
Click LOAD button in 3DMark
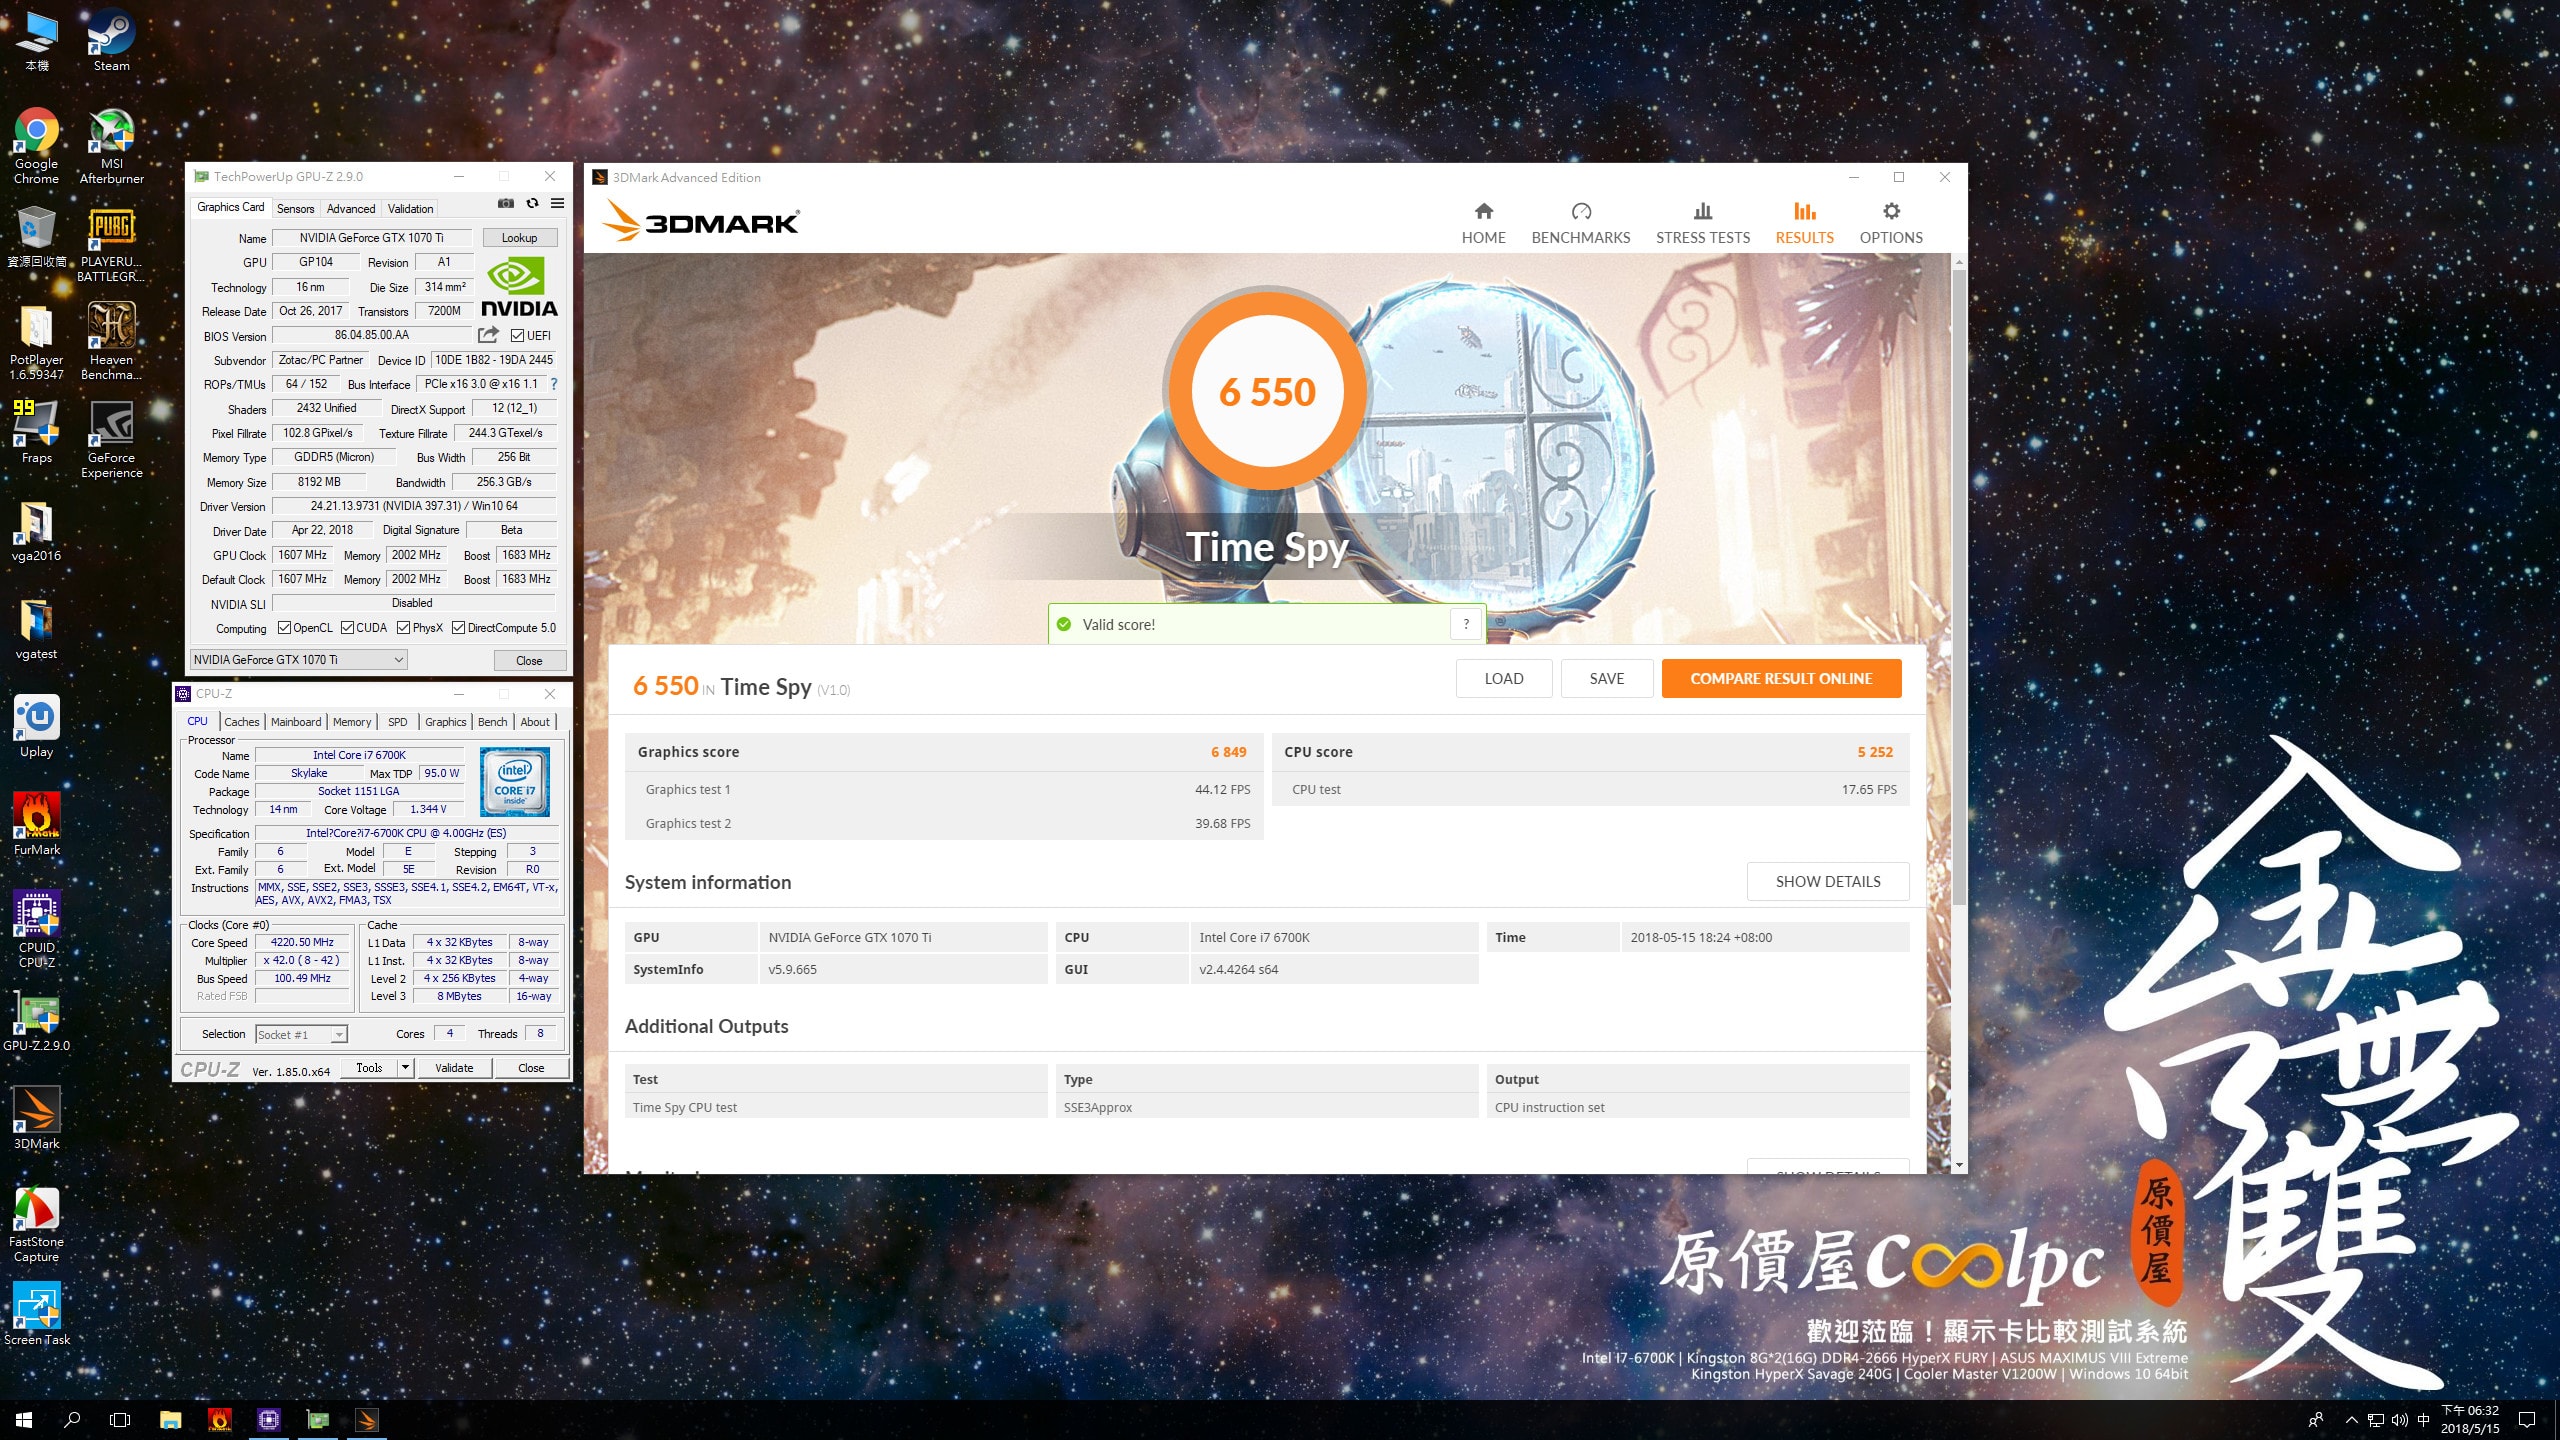(1503, 678)
